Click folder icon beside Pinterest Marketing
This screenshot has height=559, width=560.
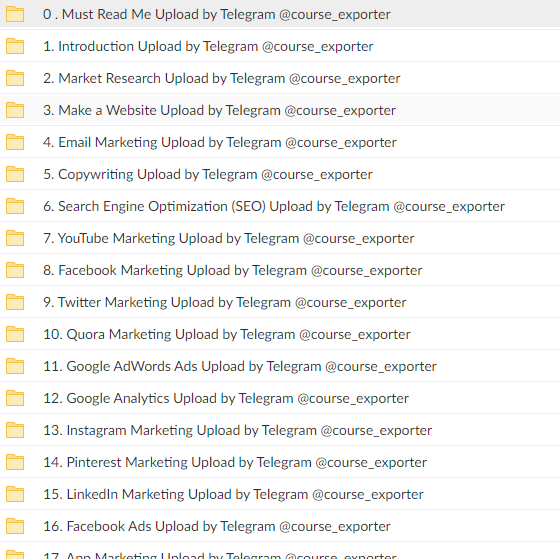coord(15,462)
